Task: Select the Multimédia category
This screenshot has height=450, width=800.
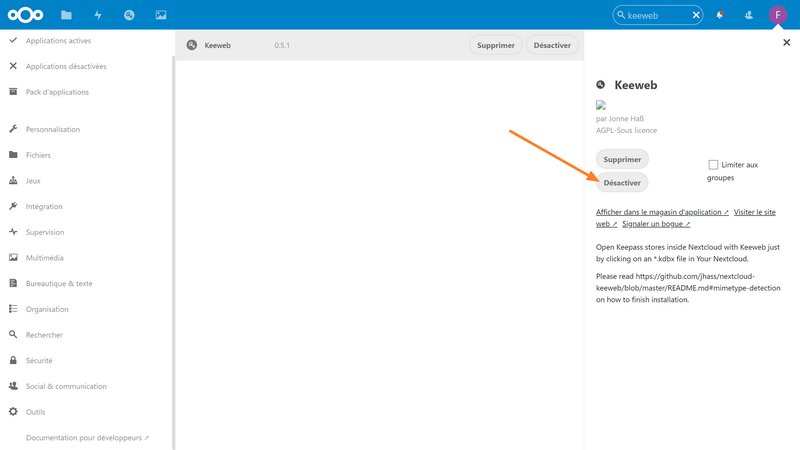Action: point(45,257)
